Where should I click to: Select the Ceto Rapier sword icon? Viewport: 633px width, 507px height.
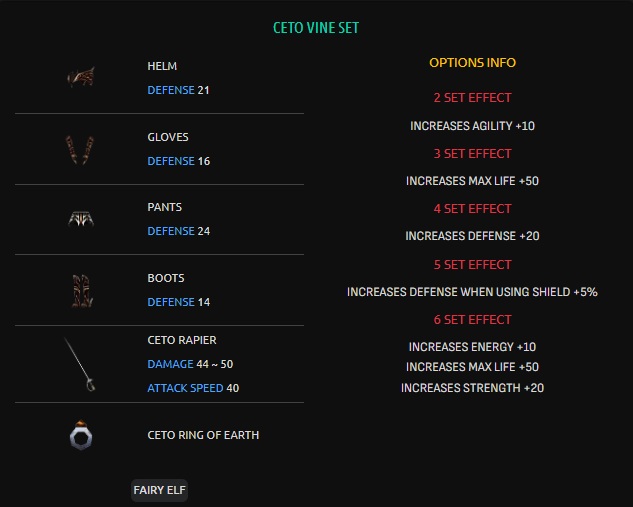(81, 364)
